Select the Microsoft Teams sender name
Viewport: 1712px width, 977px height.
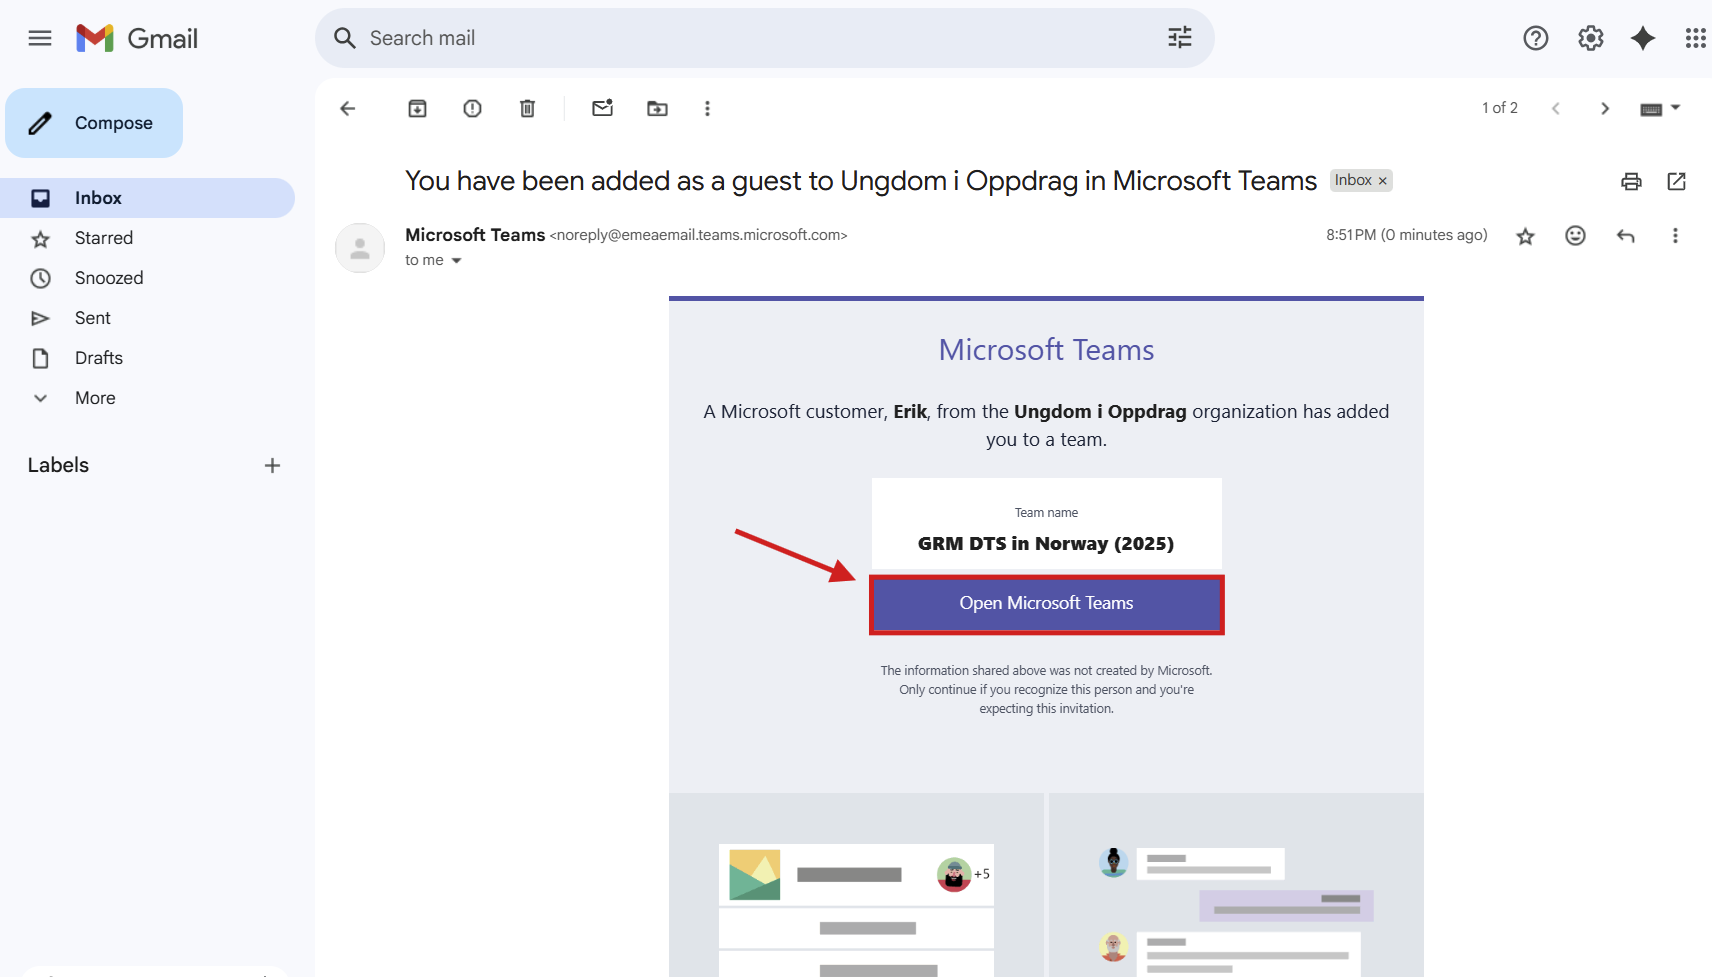[x=475, y=235]
